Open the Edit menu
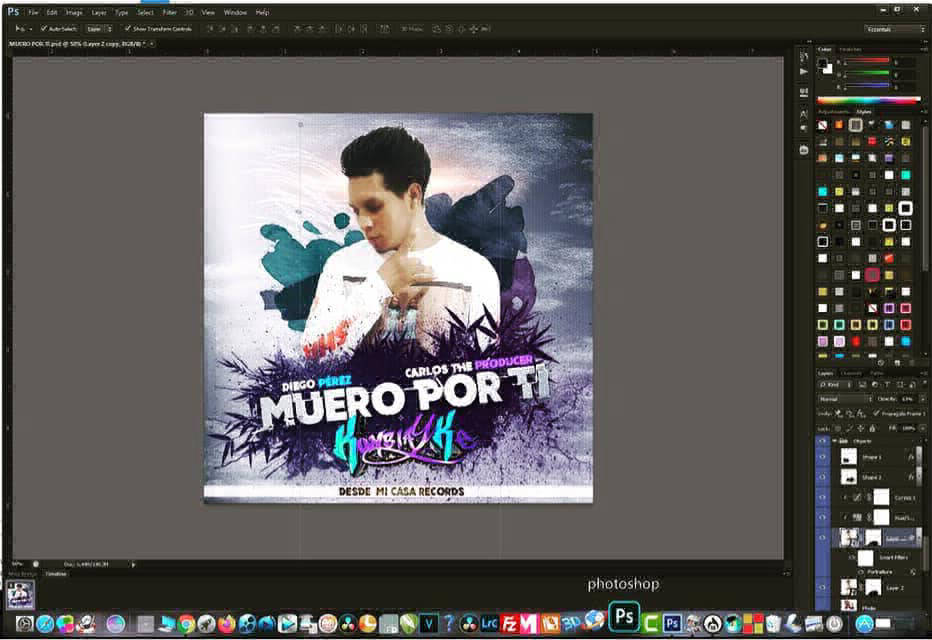The image size is (932, 640). click(x=52, y=12)
